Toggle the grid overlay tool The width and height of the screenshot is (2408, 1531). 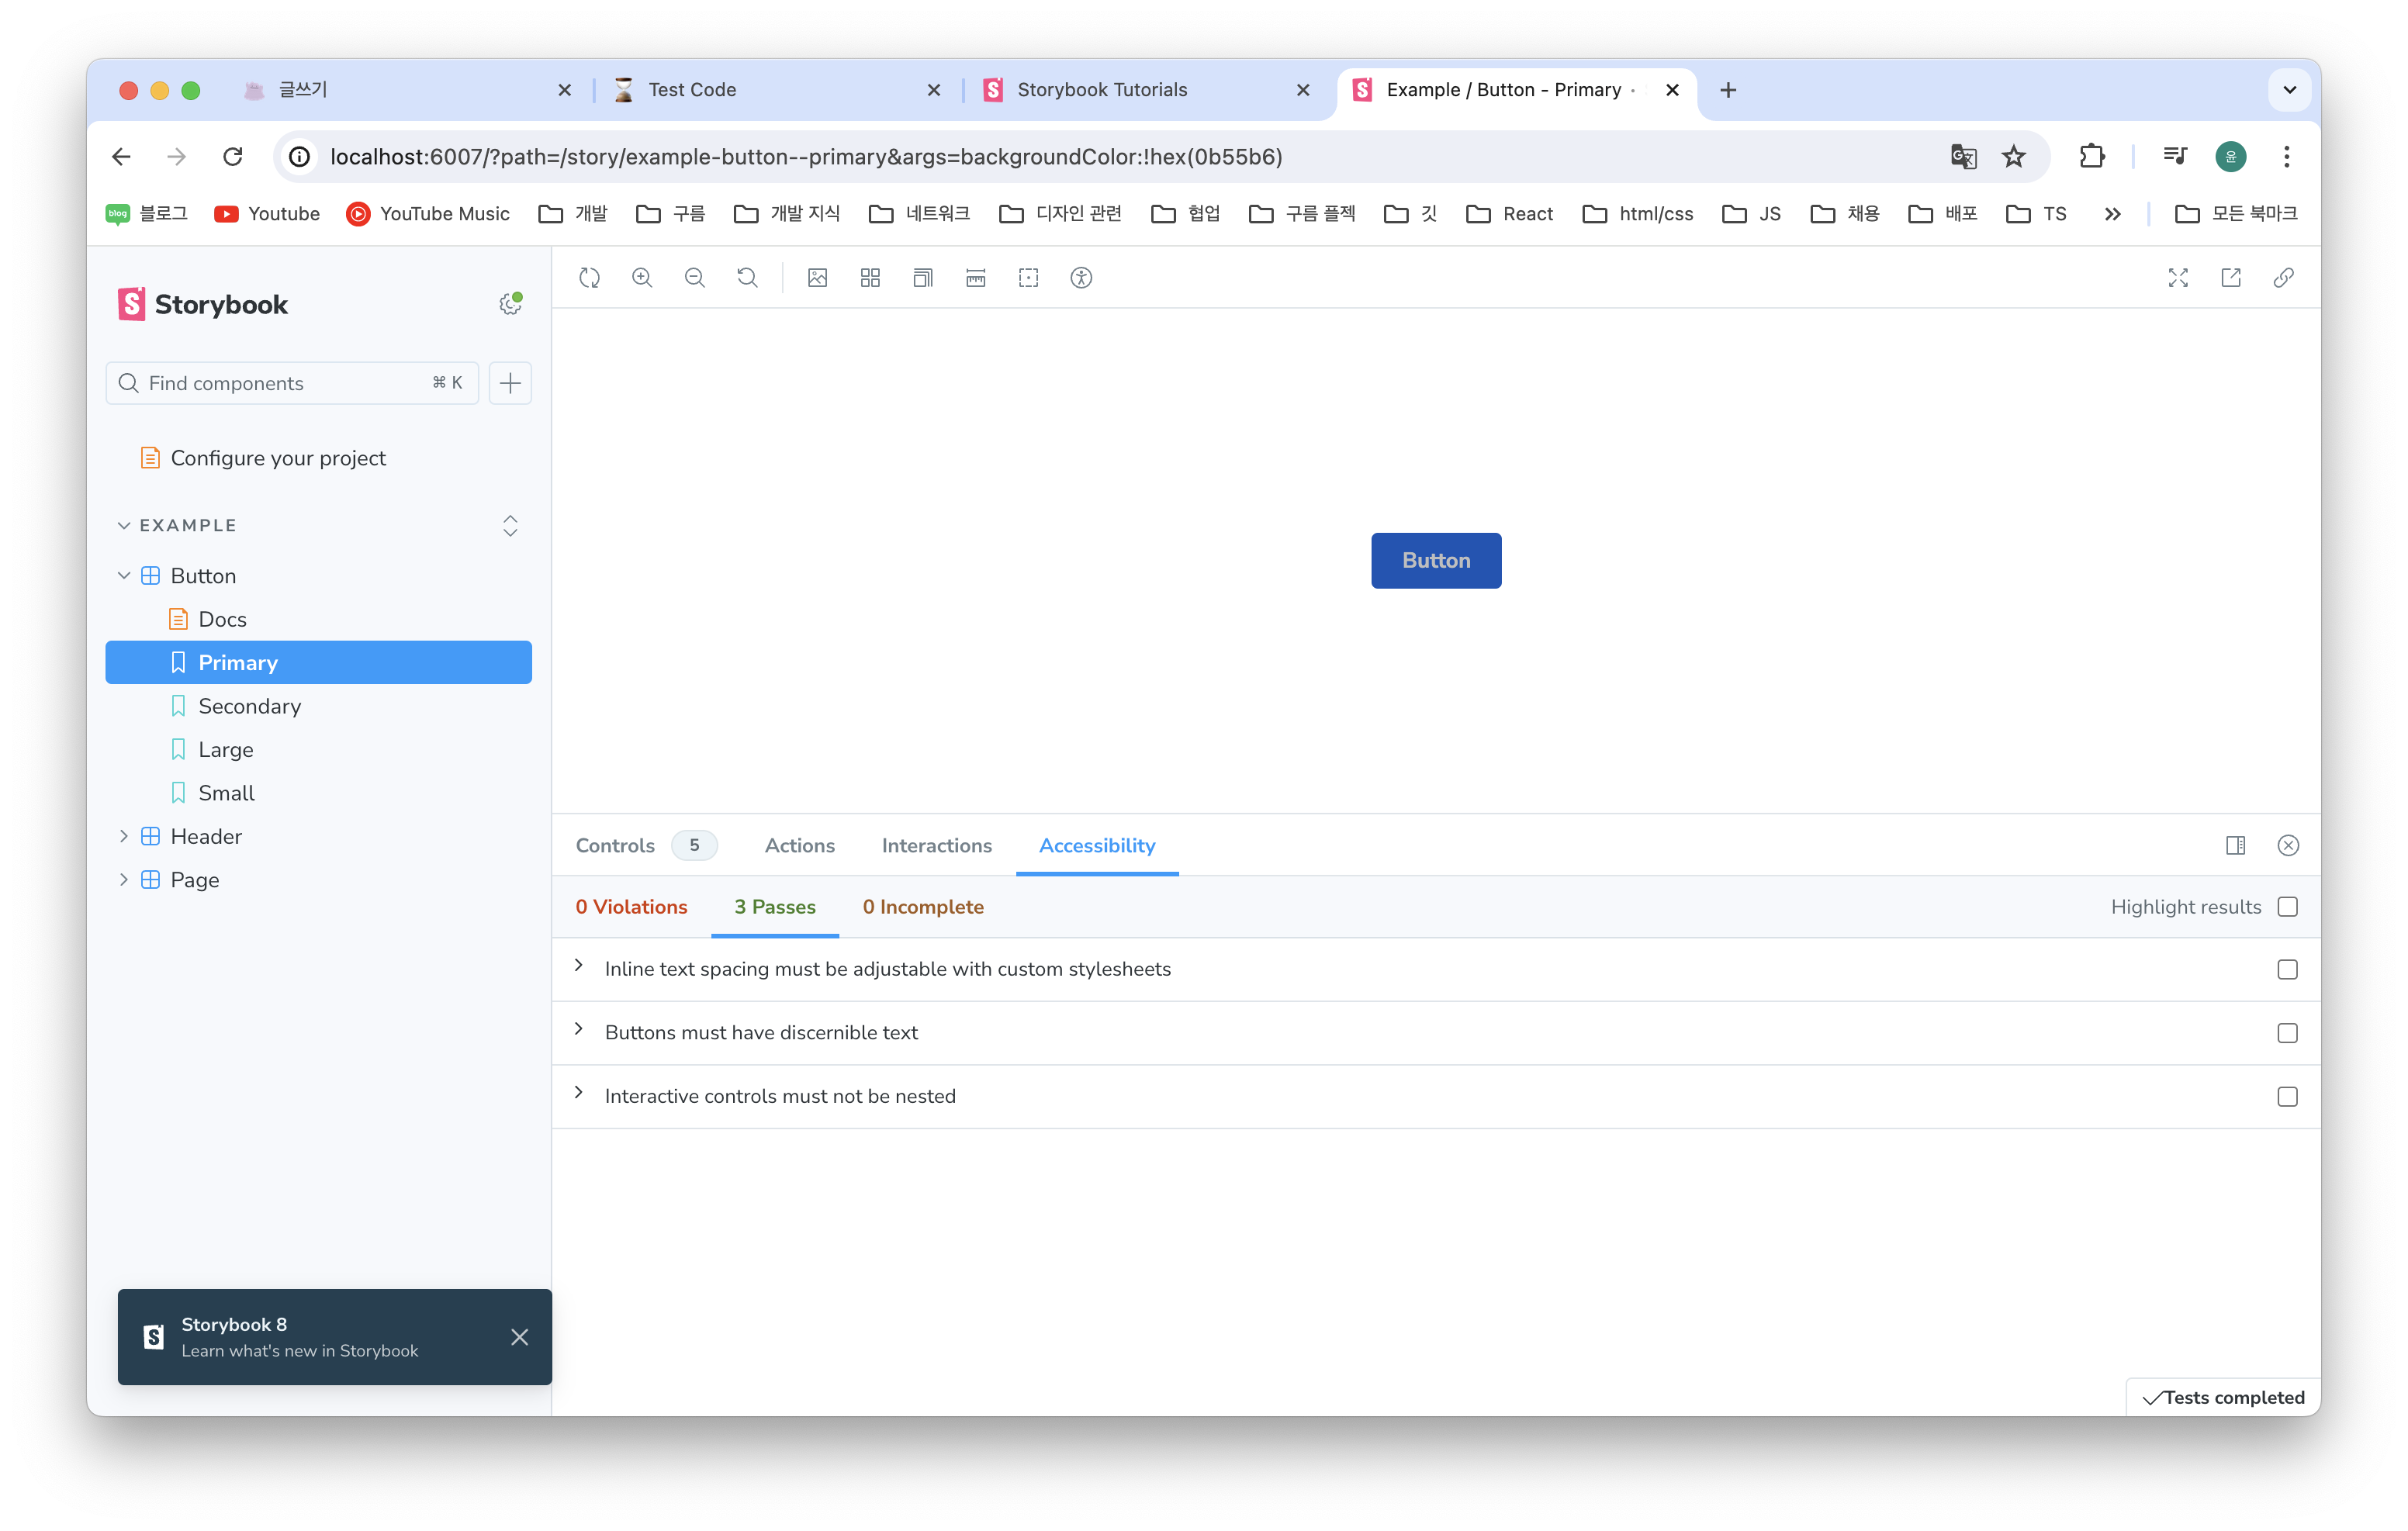[870, 278]
